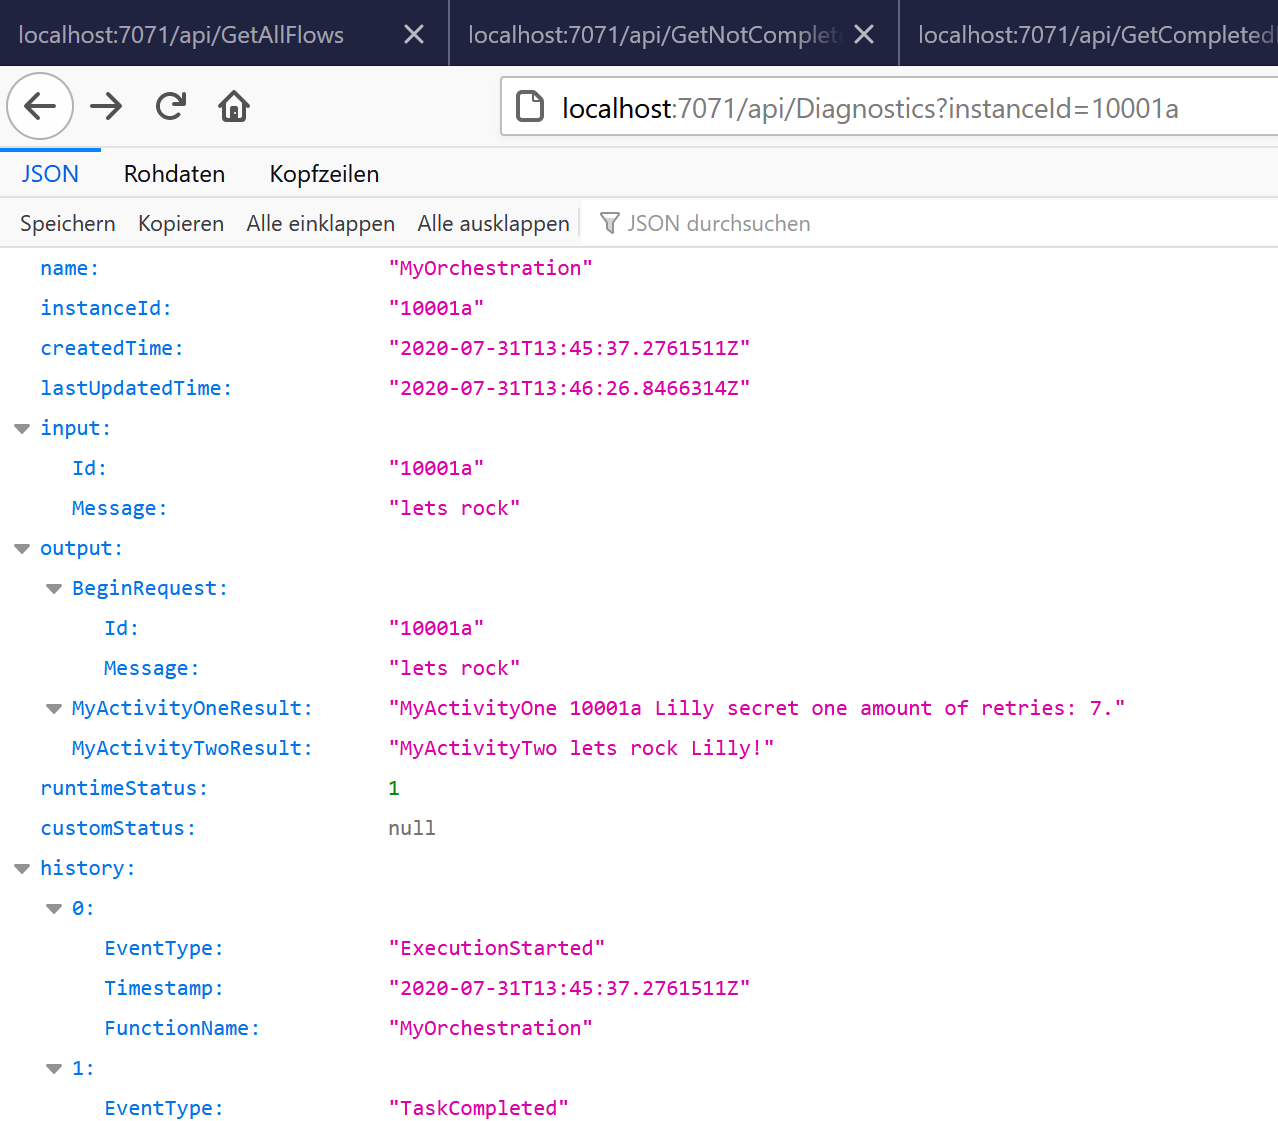
Task: Close the GetNotCompleted tab
Action: click(x=864, y=35)
